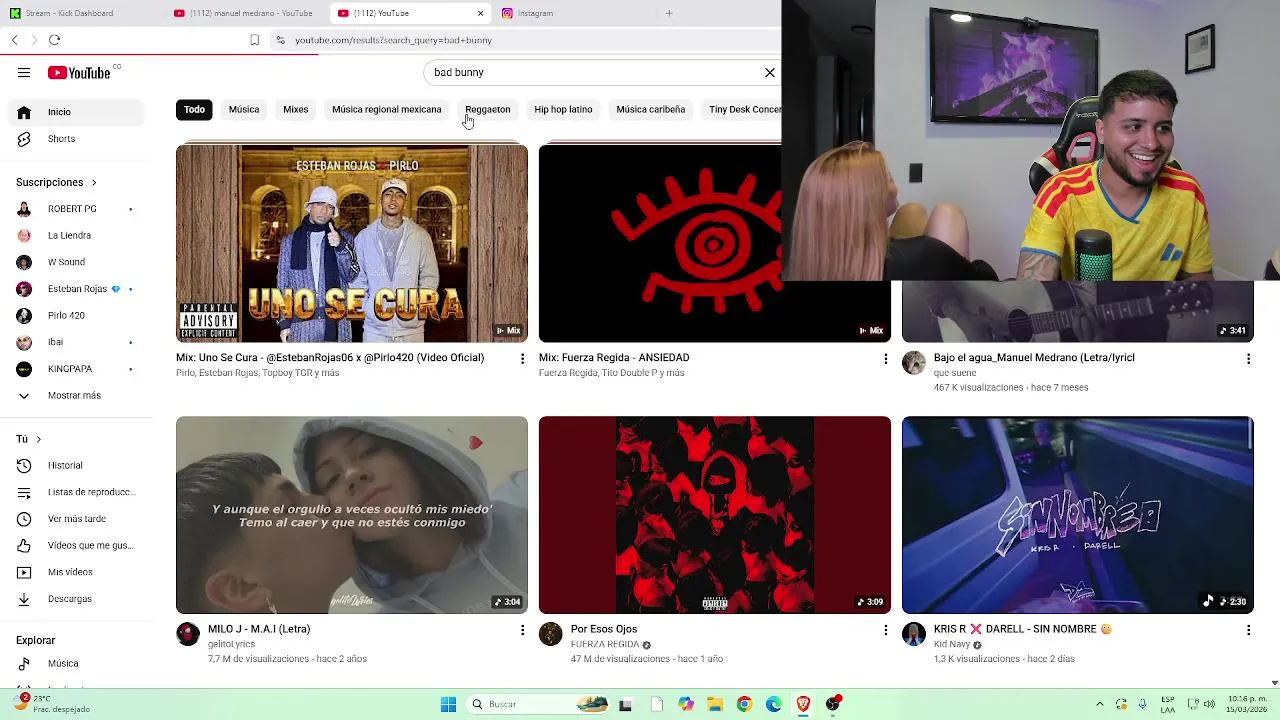Open Videos que me gustan

click(x=78, y=545)
